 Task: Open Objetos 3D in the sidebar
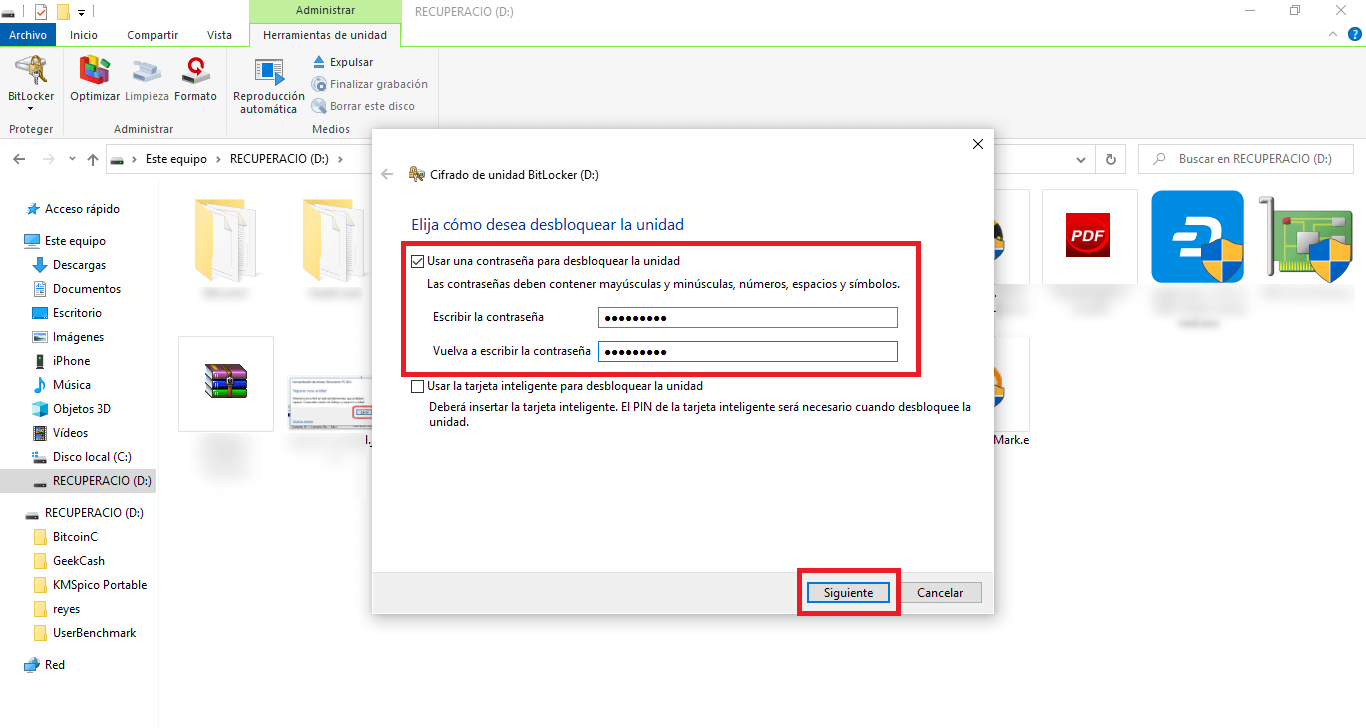click(x=82, y=409)
